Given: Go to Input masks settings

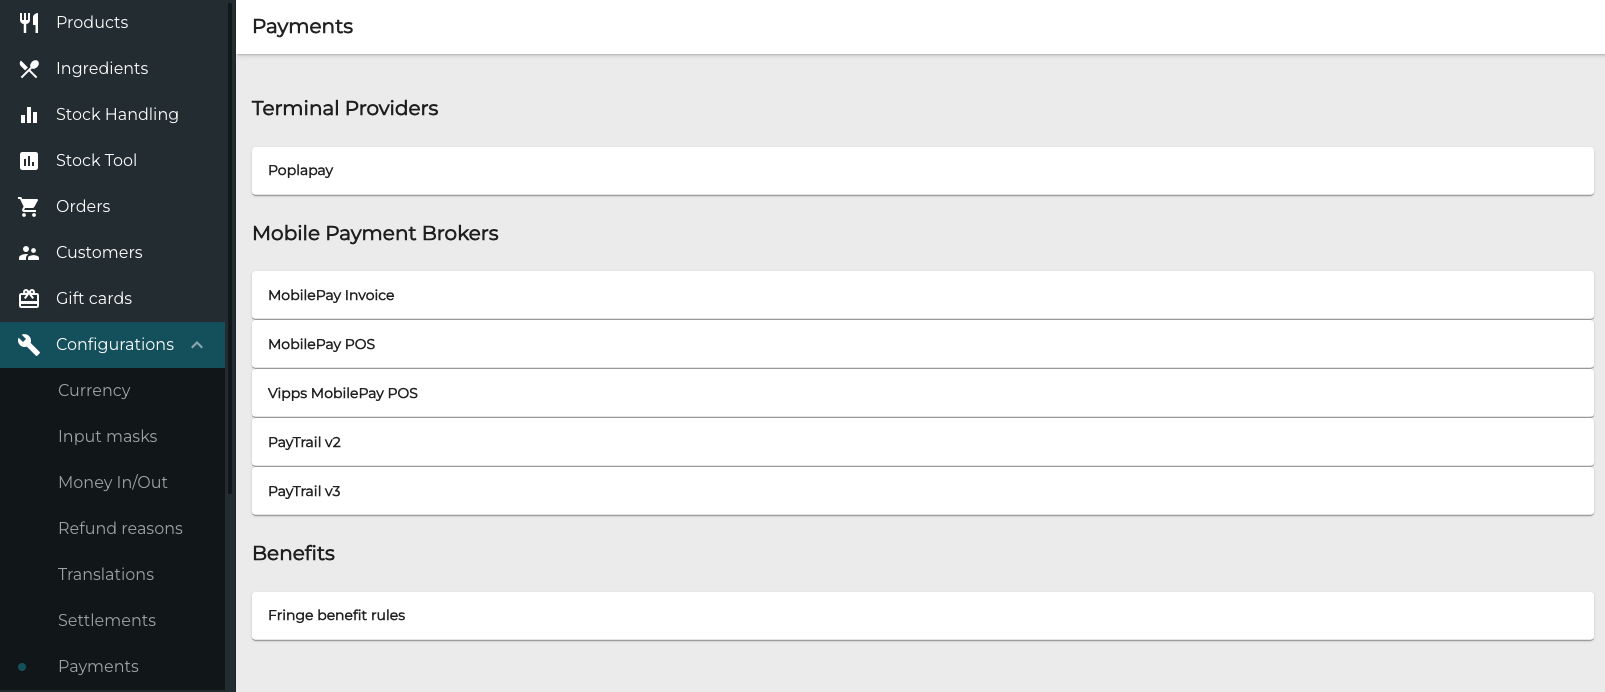Looking at the screenshot, I should (107, 436).
